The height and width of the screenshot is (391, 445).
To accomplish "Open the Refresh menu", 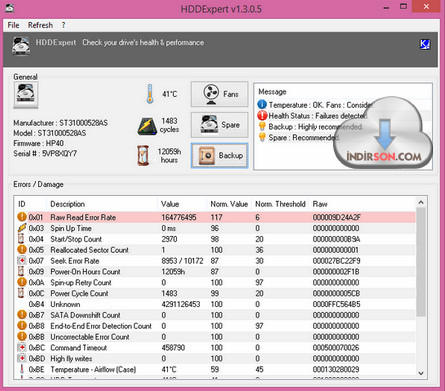I will [x=40, y=25].
